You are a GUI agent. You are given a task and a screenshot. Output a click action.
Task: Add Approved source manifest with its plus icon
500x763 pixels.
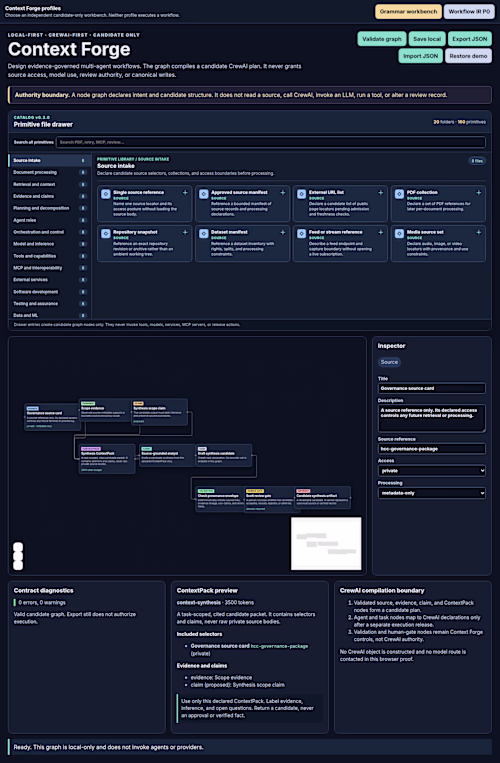[x=283, y=193]
